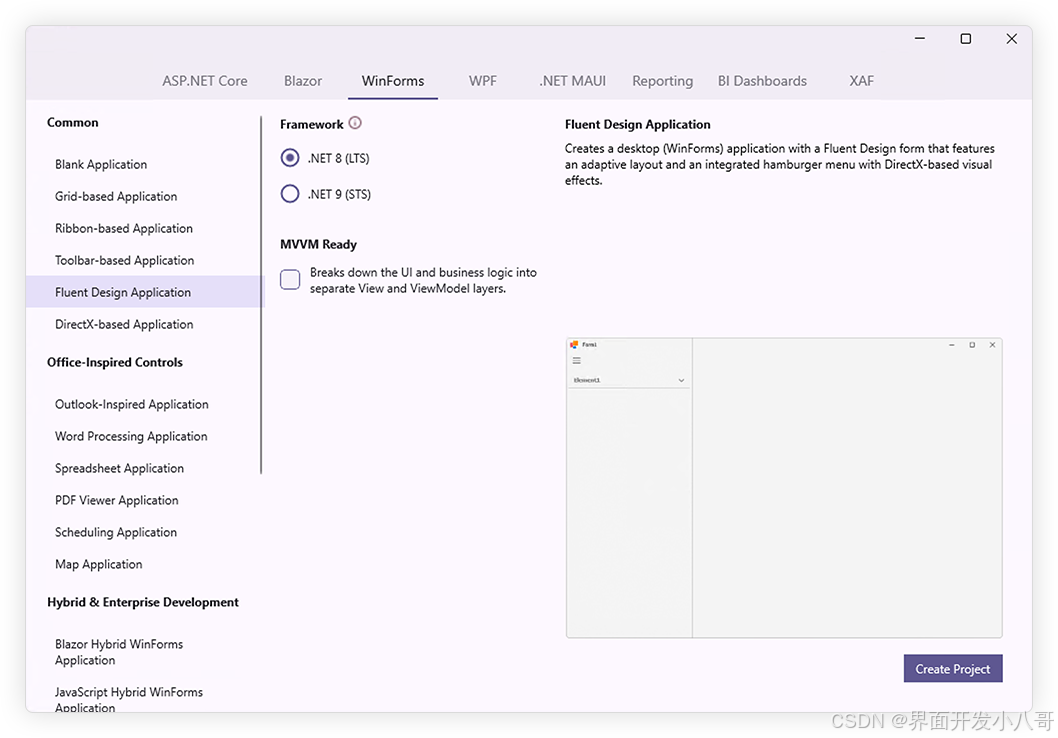
Task: Select the WinForms tab
Action: pos(393,81)
